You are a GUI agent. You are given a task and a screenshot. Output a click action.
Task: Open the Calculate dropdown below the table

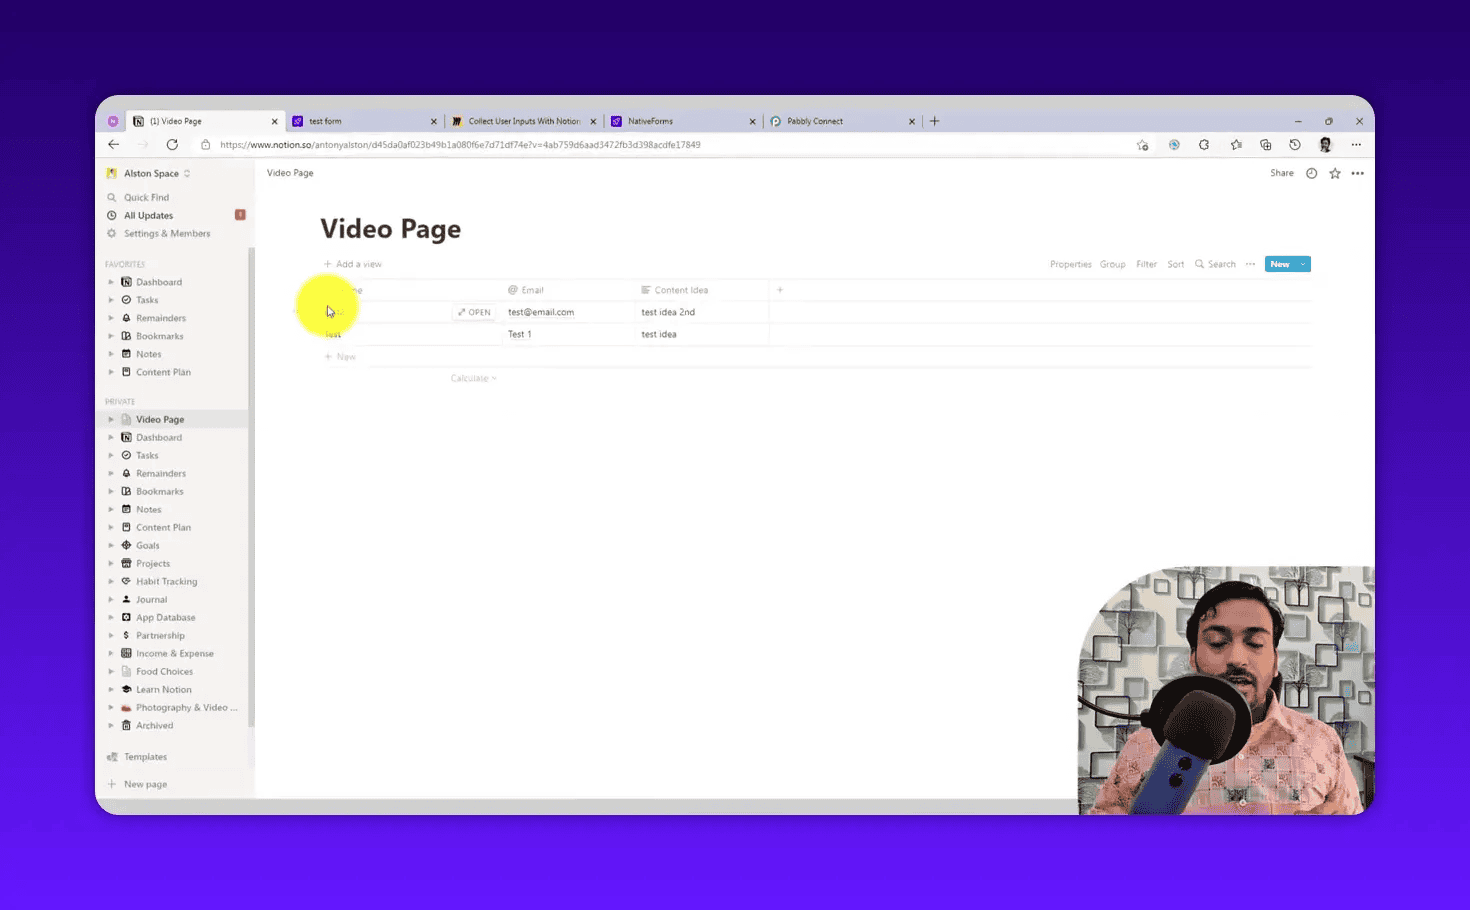coord(472,377)
